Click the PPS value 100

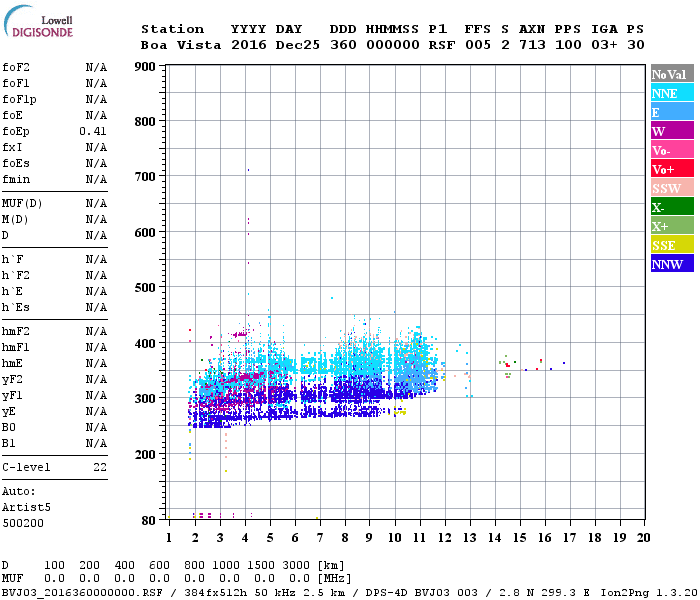568,45
